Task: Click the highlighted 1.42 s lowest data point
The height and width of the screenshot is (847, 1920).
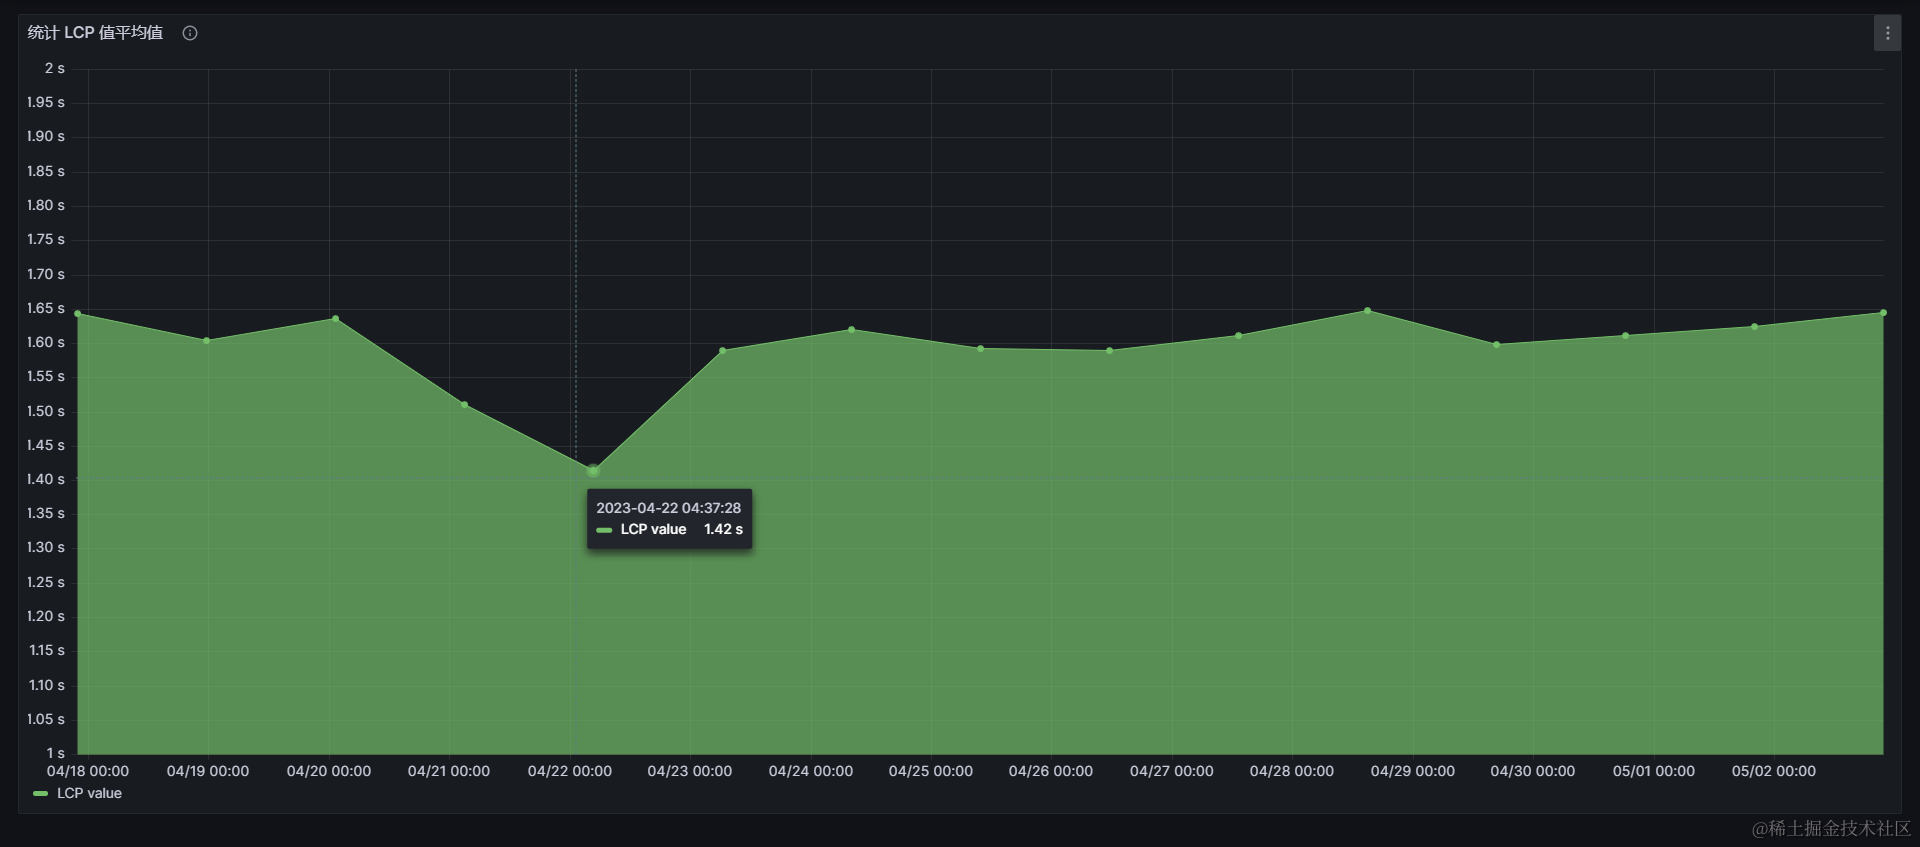Action: (593, 470)
